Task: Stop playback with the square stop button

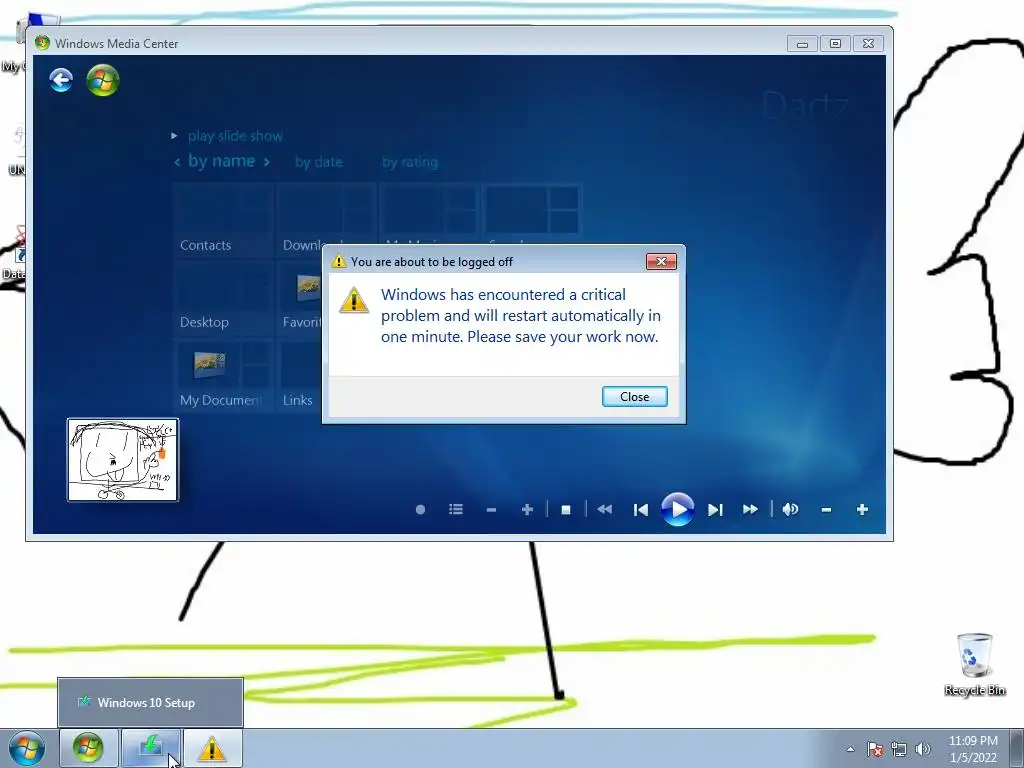Action: coord(566,509)
